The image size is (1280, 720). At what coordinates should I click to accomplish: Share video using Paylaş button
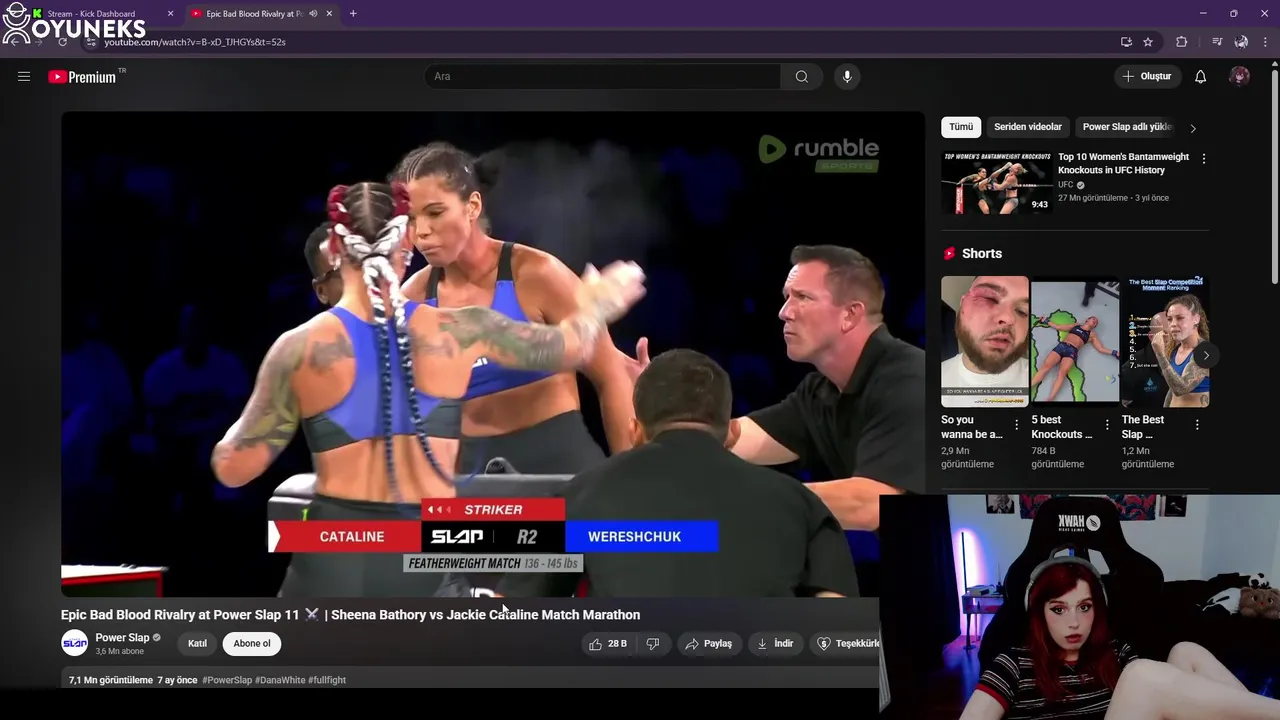coord(709,644)
